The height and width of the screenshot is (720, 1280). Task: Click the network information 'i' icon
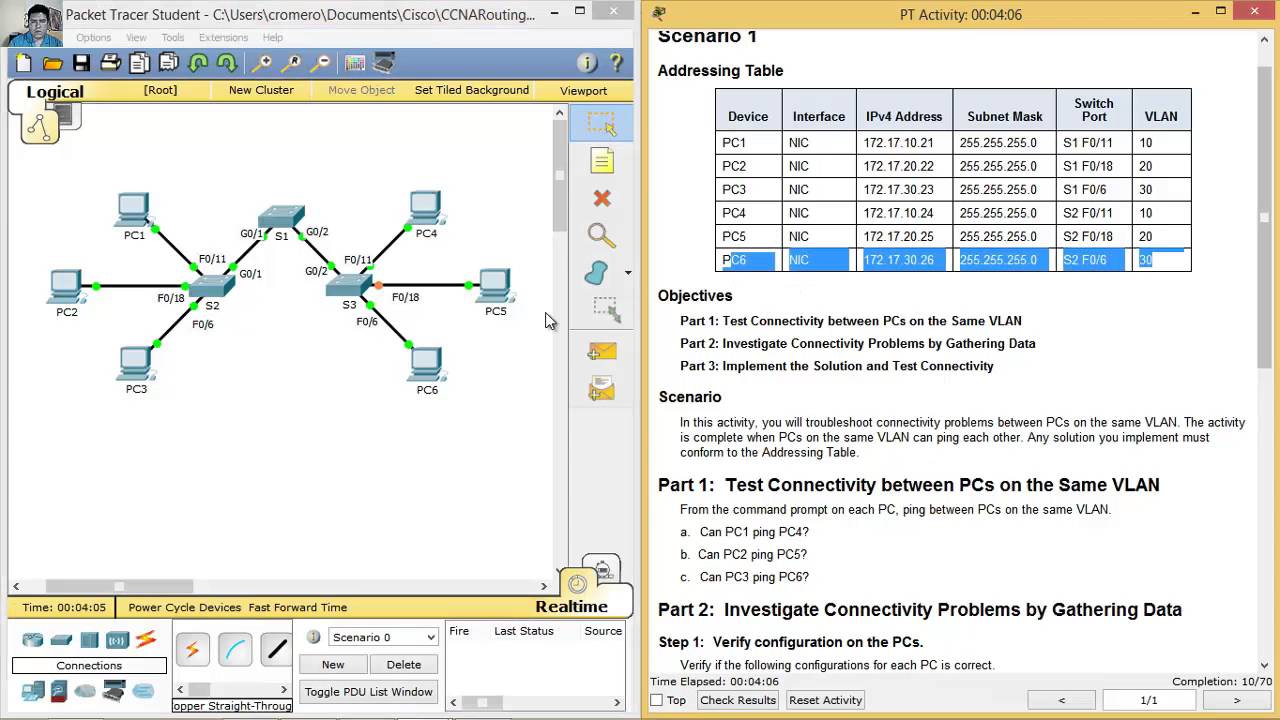(587, 63)
